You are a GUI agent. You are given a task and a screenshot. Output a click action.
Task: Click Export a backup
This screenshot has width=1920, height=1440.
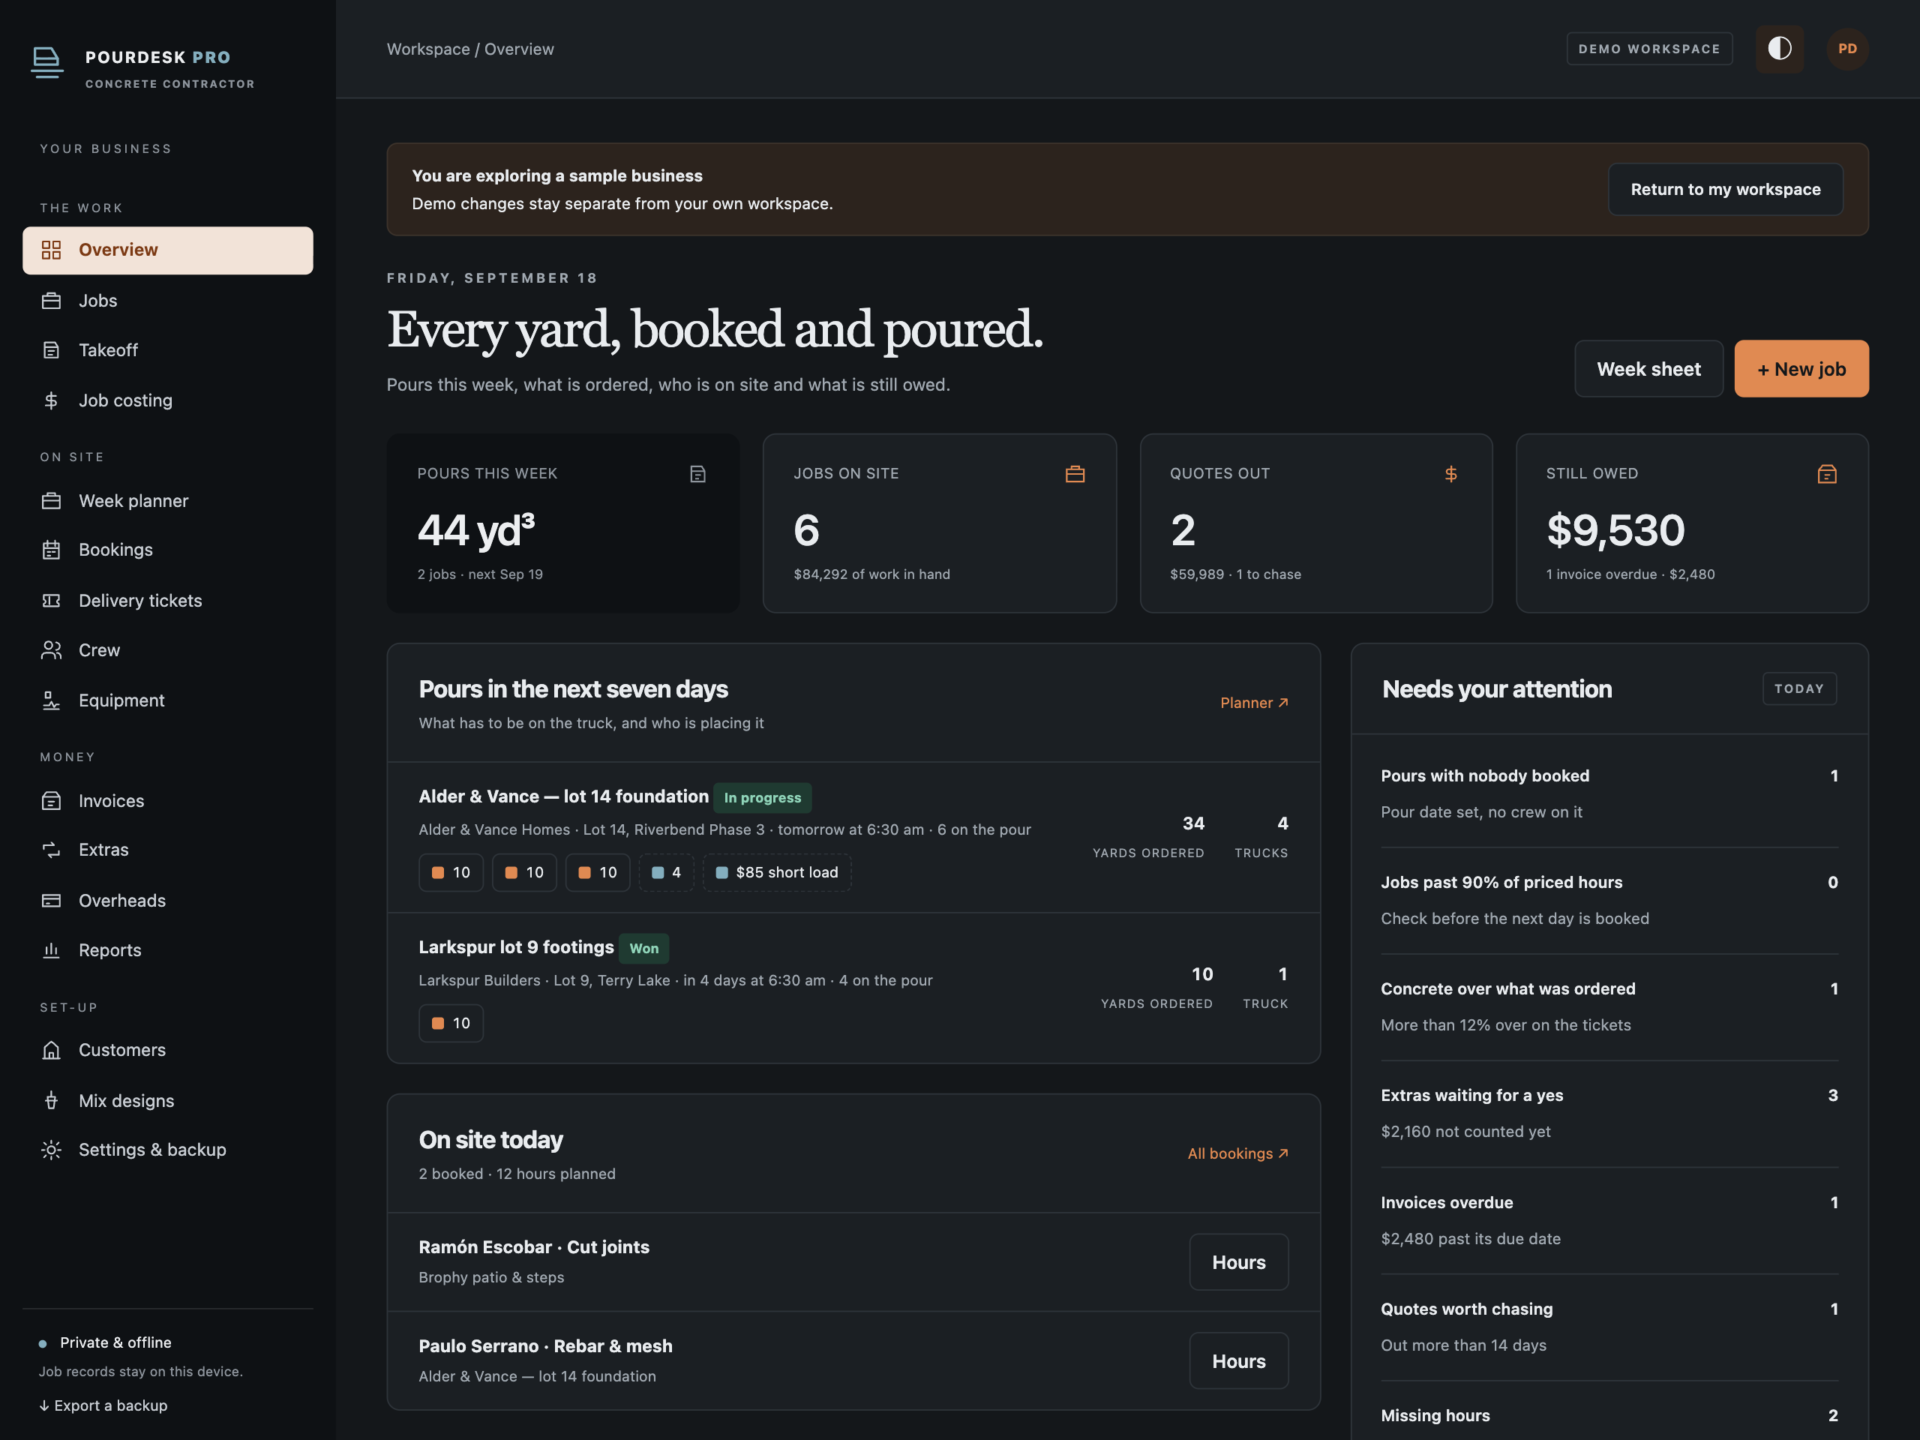coord(103,1405)
